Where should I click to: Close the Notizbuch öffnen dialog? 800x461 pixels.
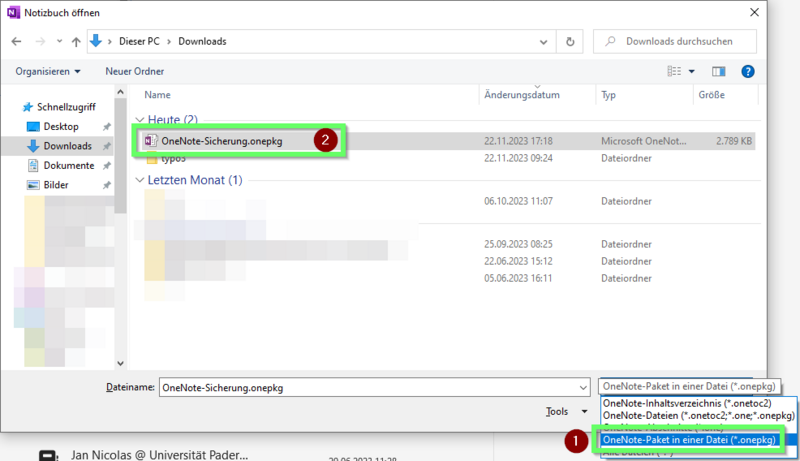tap(754, 12)
